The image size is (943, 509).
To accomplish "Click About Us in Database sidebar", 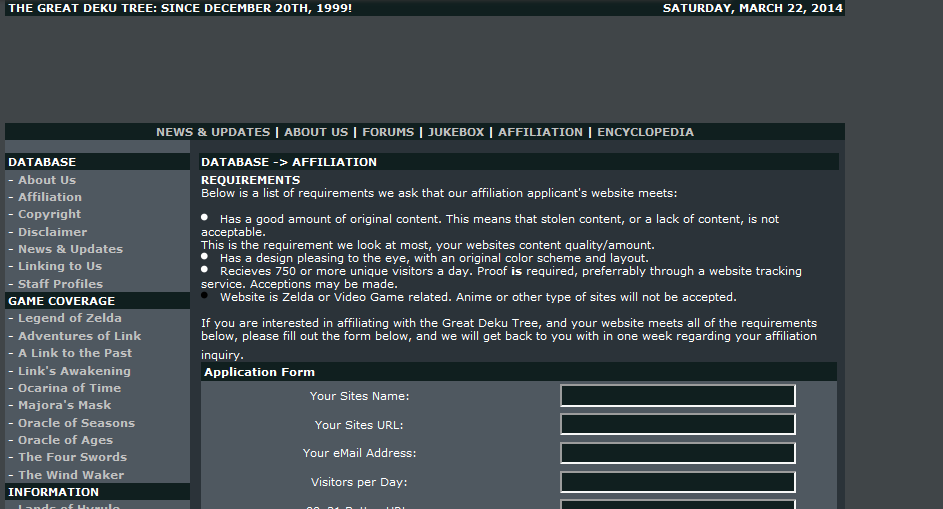I will point(47,180).
